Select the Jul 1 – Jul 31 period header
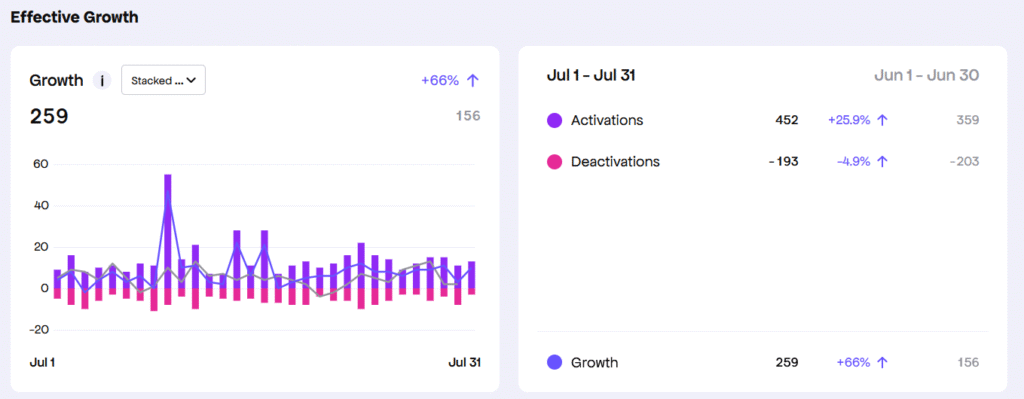The width and height of the screenshot is (1024, 399). pyautogui.click(x=591, y=76)
